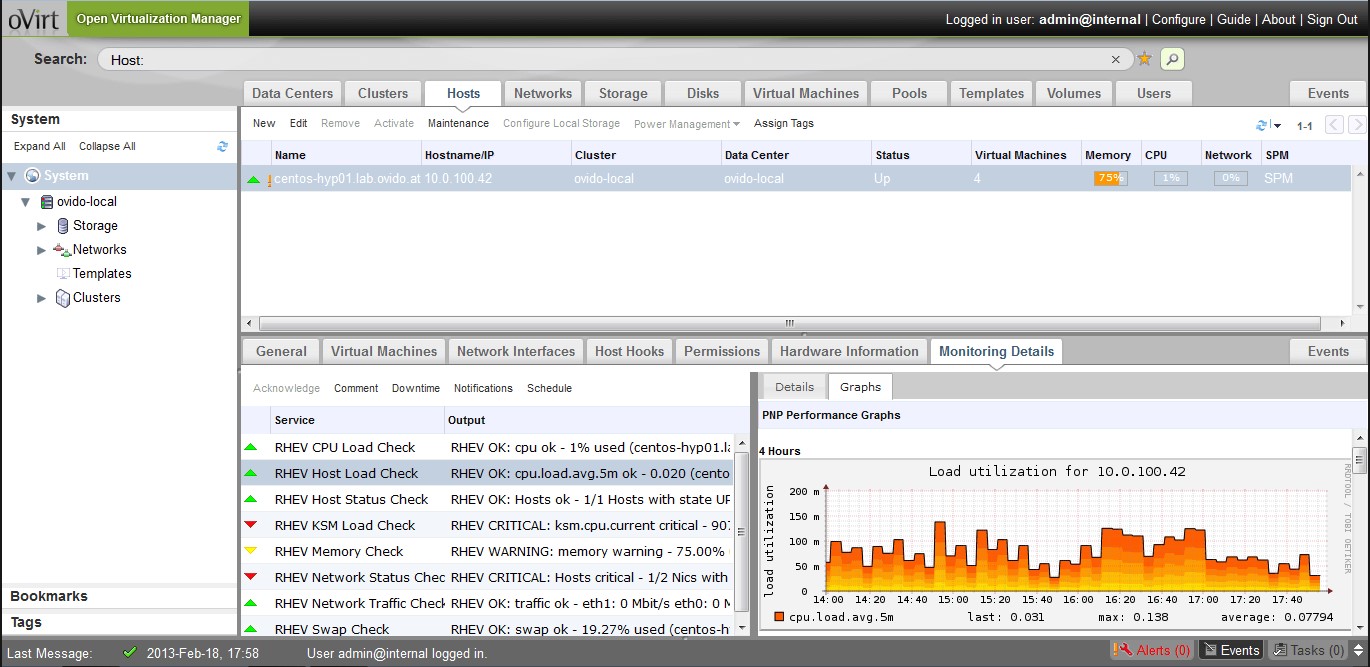Expand the Clusters tree node
Screen dimensions: 1370x667
(x=42, y=298)
